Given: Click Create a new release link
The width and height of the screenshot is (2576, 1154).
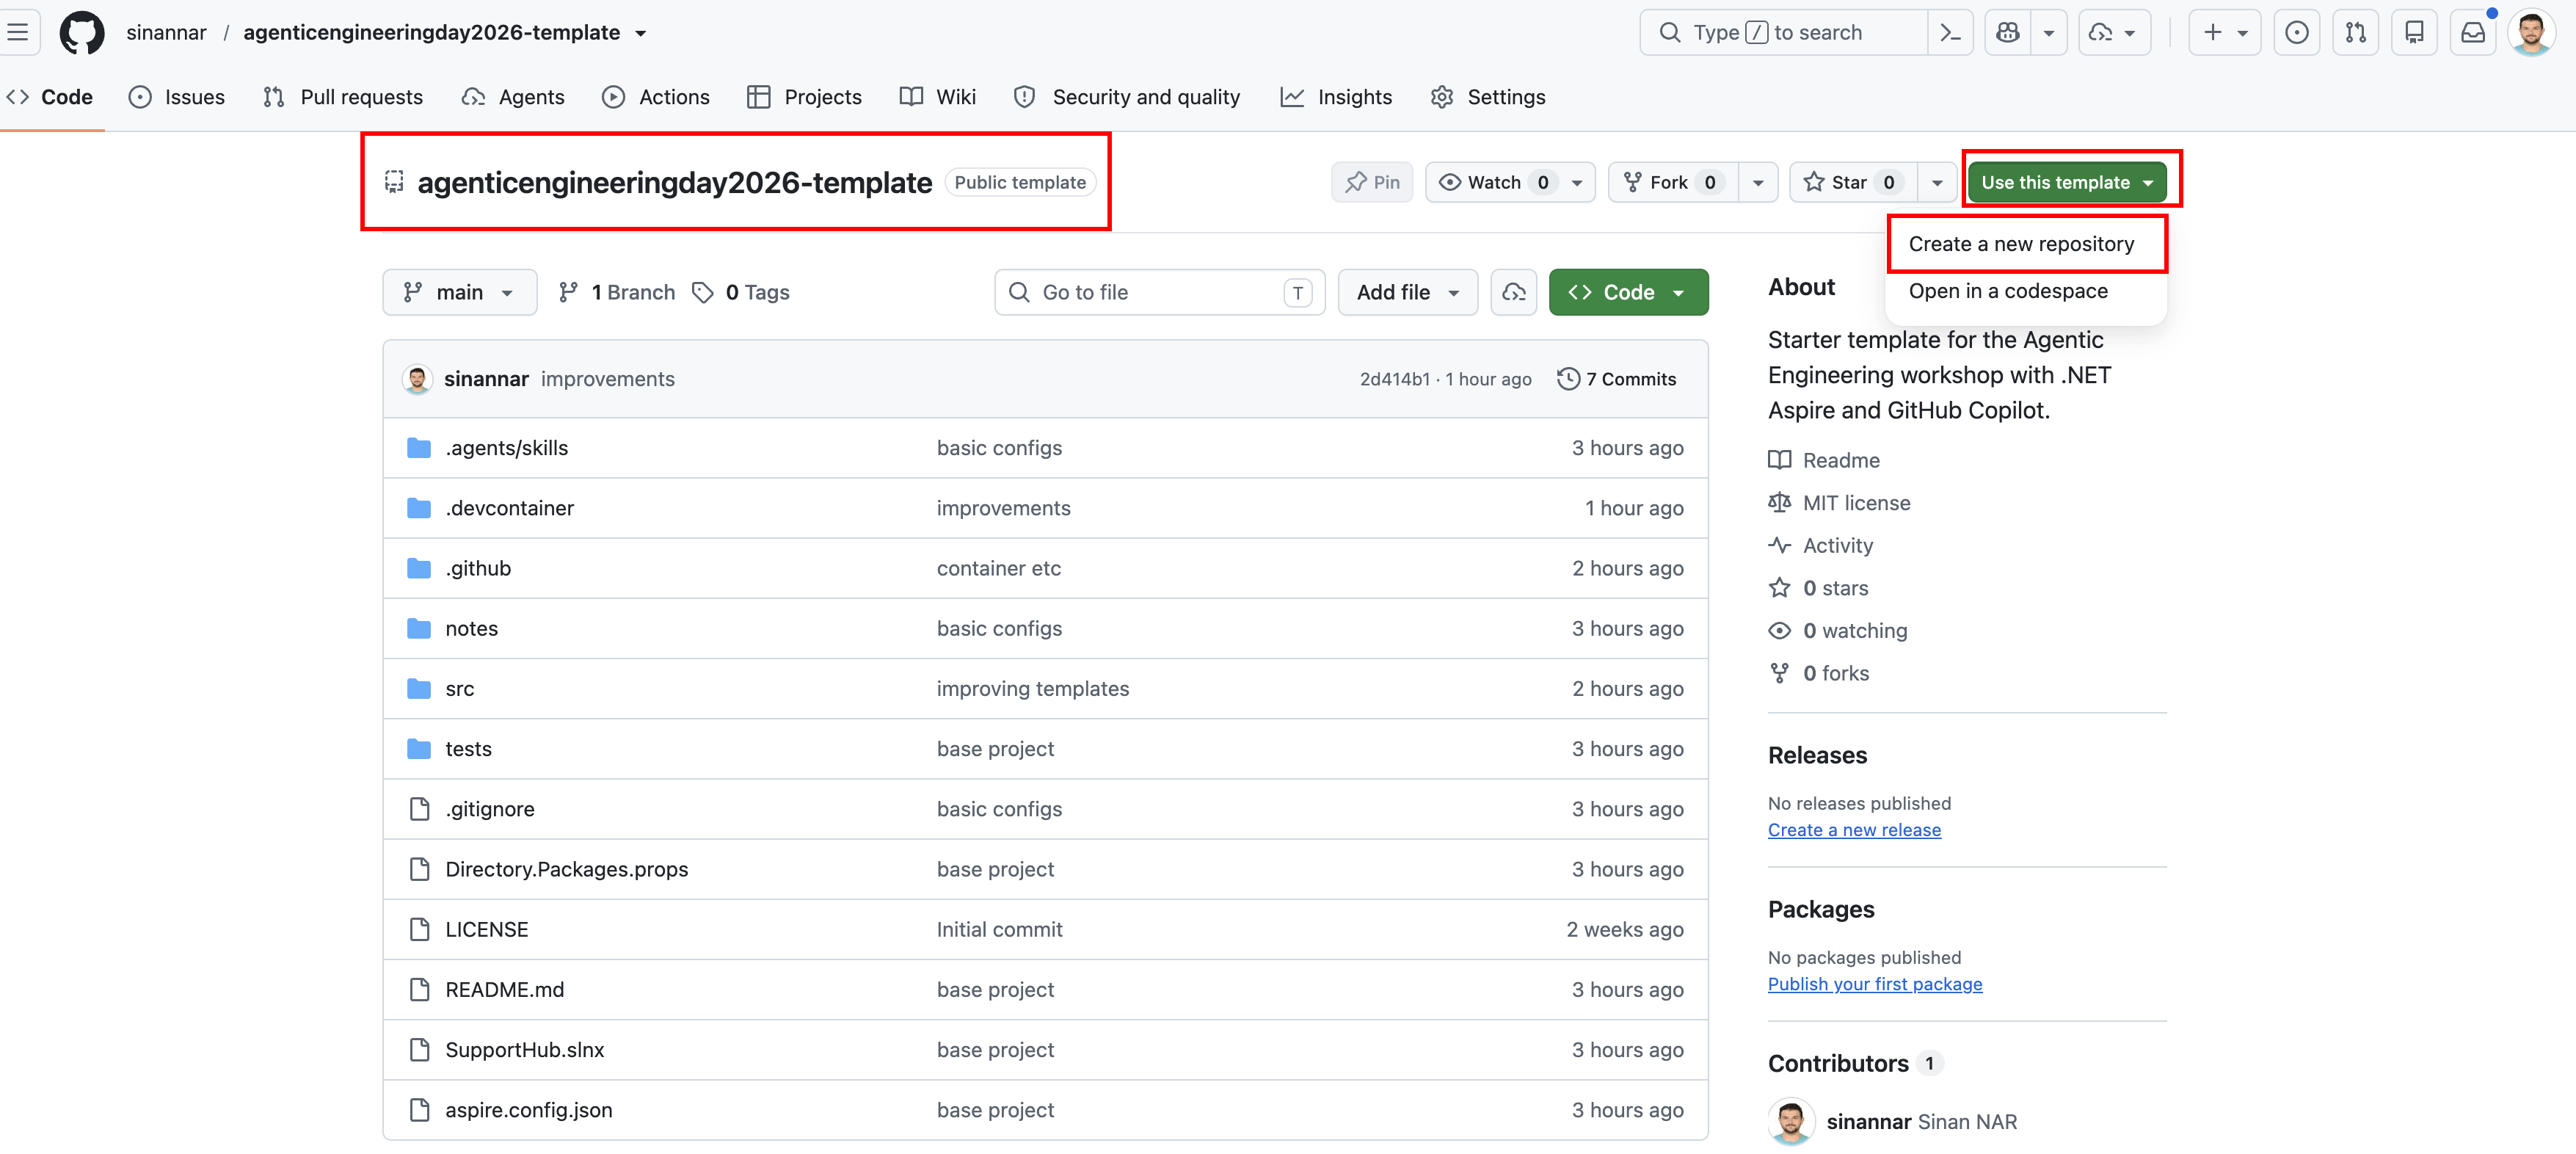Looking at the screenshot, I should (x=1854, y=829).
